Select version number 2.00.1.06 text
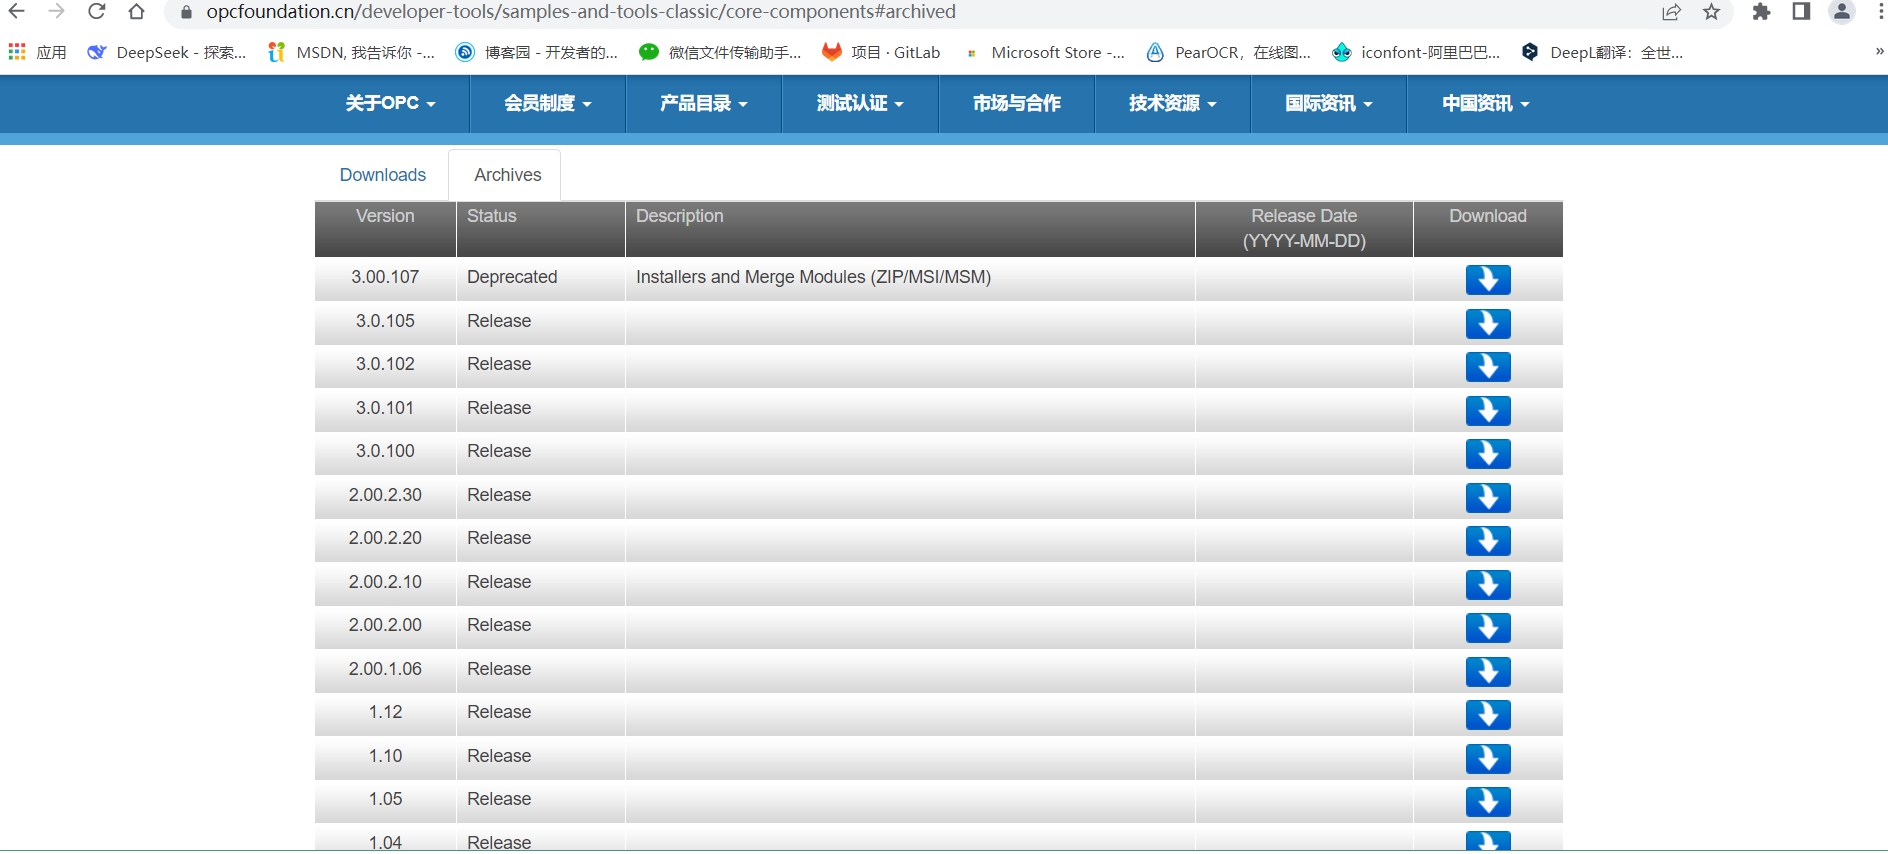This screenshot has width=1888, height=854. 385,669
